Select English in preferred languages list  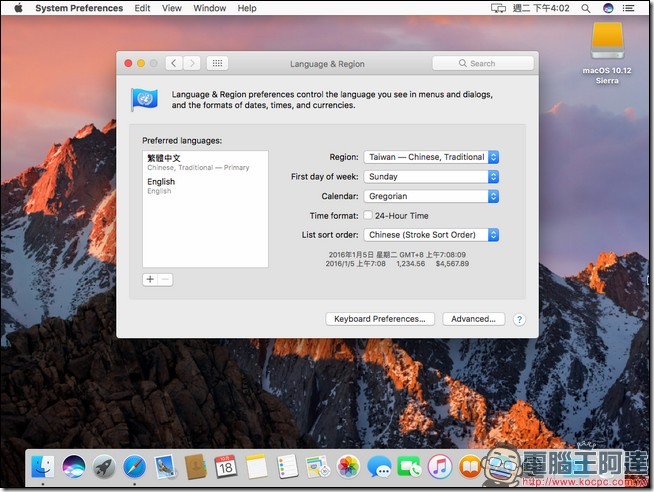[x=205, y=186]
